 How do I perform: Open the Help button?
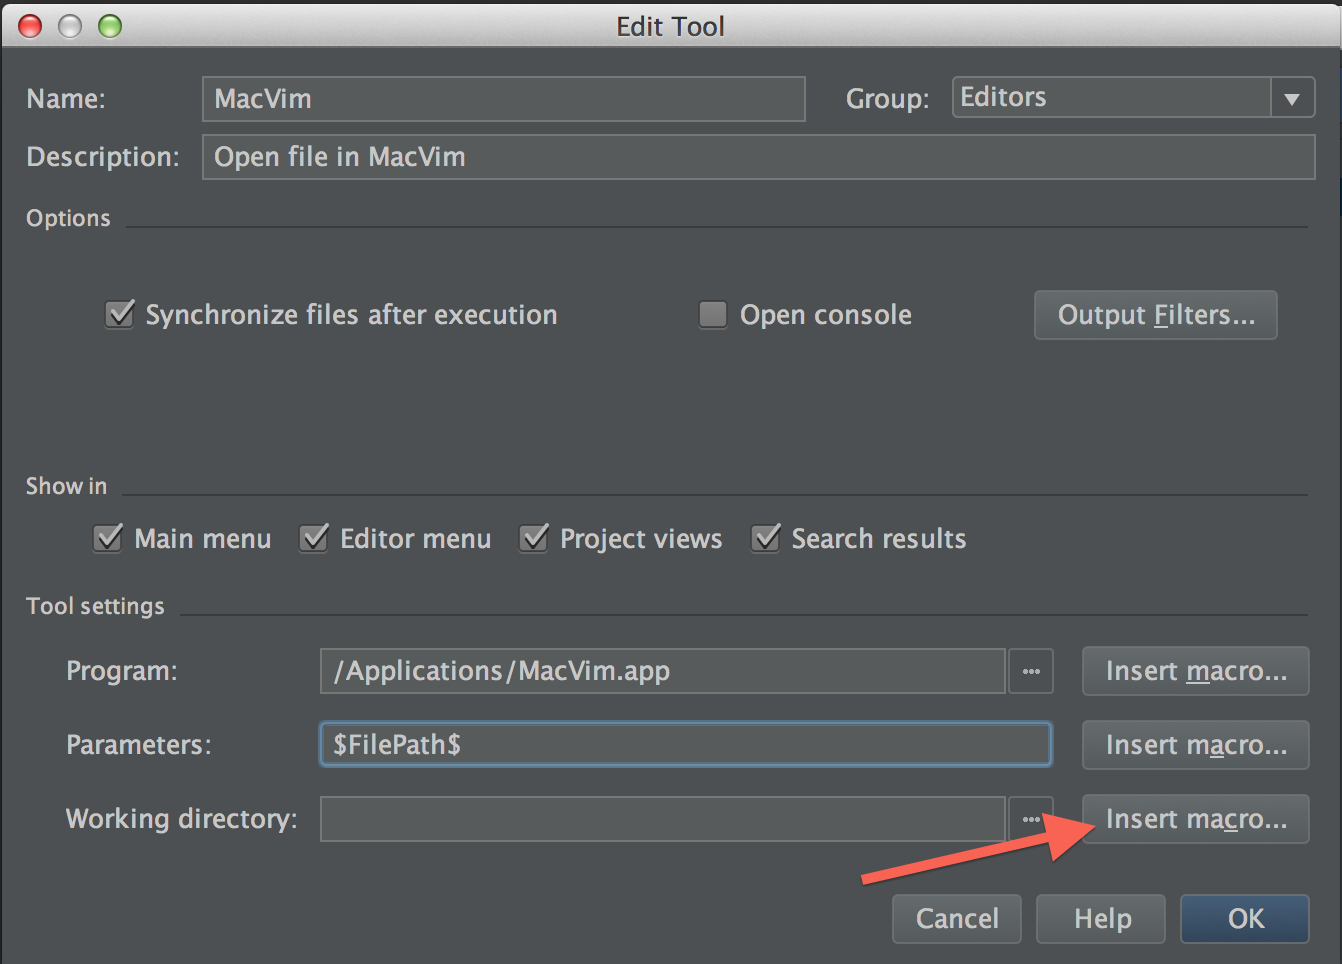(1101, 919)
